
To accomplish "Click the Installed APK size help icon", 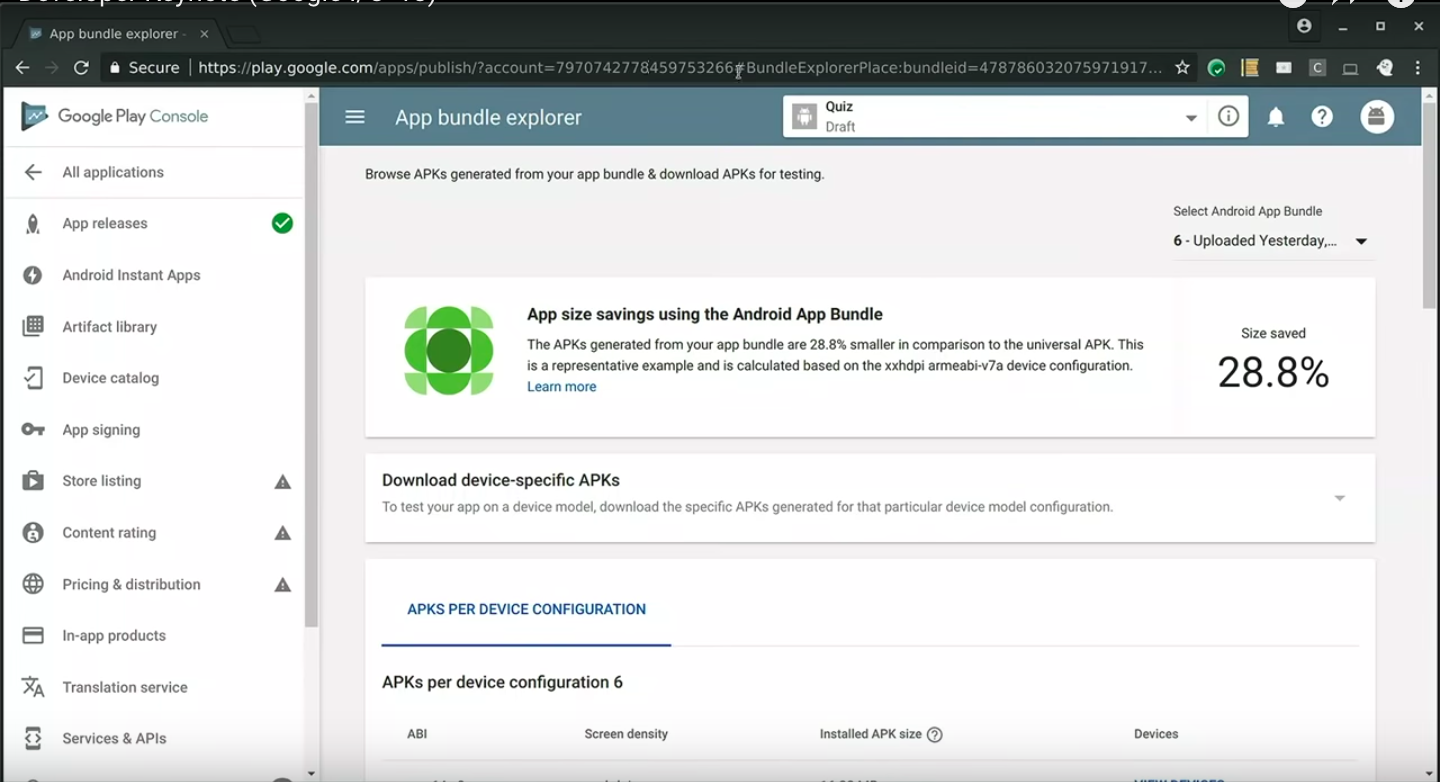I will 935,735.
